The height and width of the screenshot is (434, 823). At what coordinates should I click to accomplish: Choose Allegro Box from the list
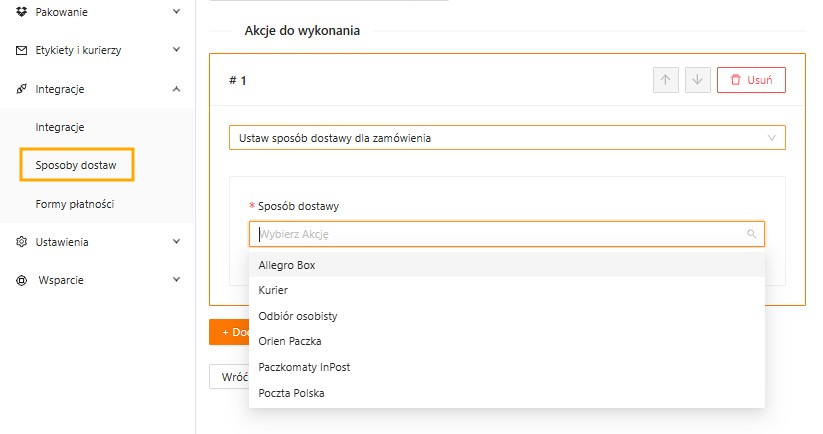point(287,265)
